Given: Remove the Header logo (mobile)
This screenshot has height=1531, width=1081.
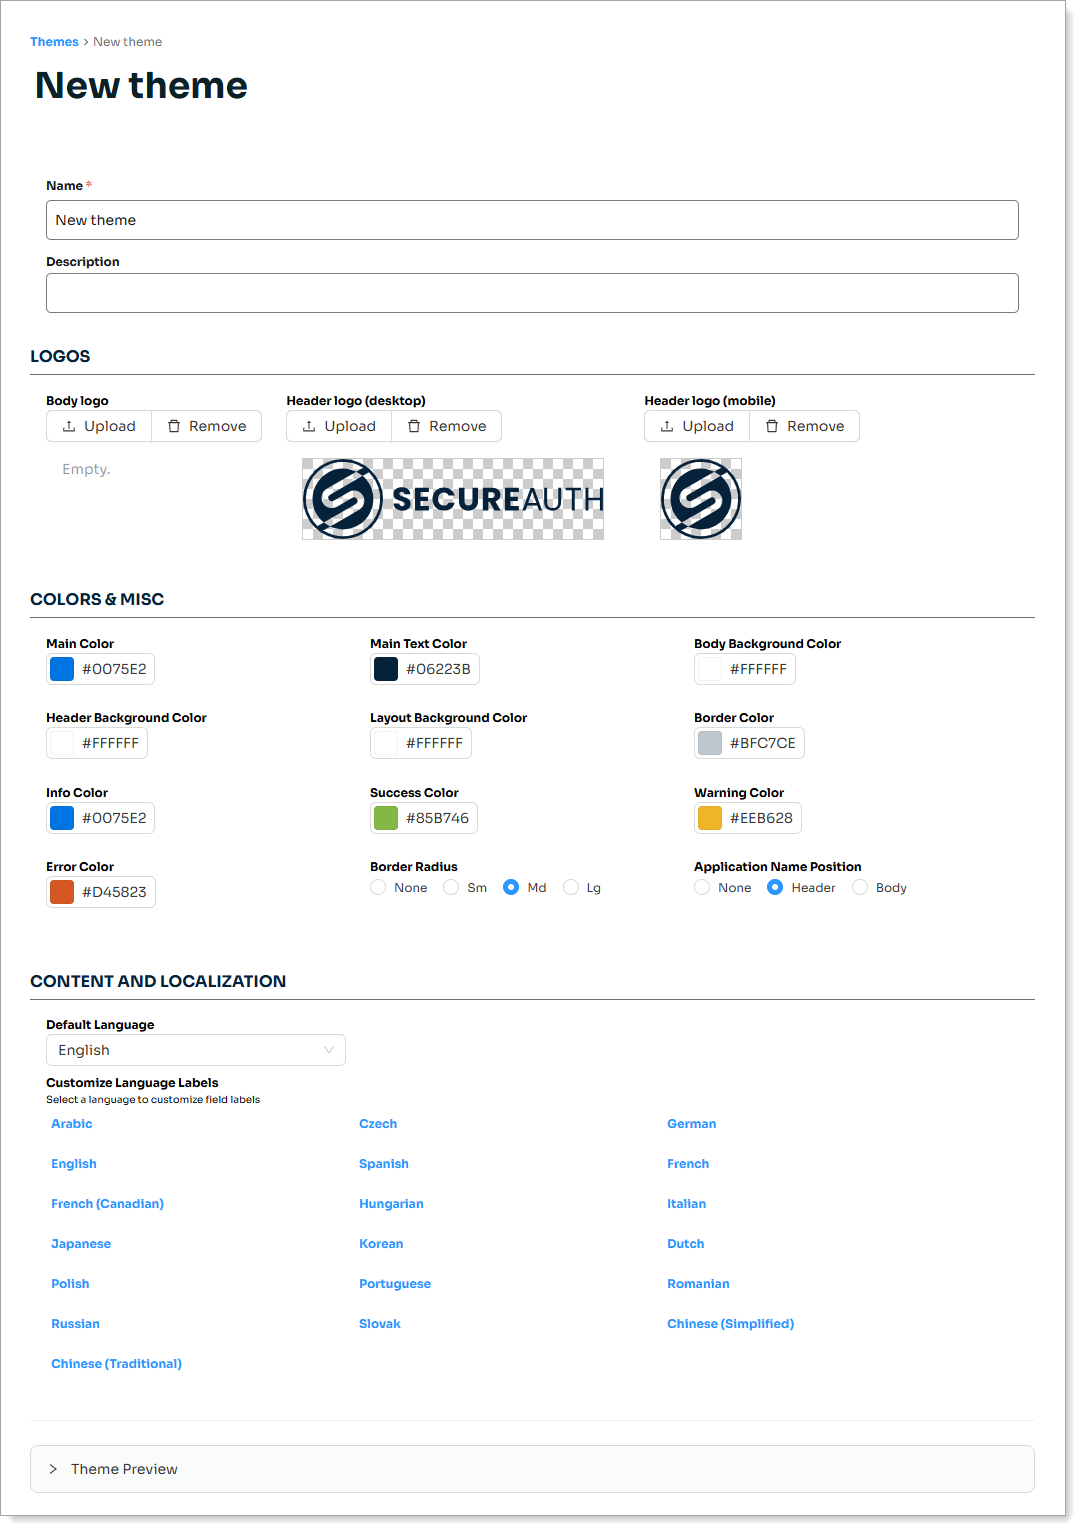Looking at the screenshot, I should (x=804, y=425).
